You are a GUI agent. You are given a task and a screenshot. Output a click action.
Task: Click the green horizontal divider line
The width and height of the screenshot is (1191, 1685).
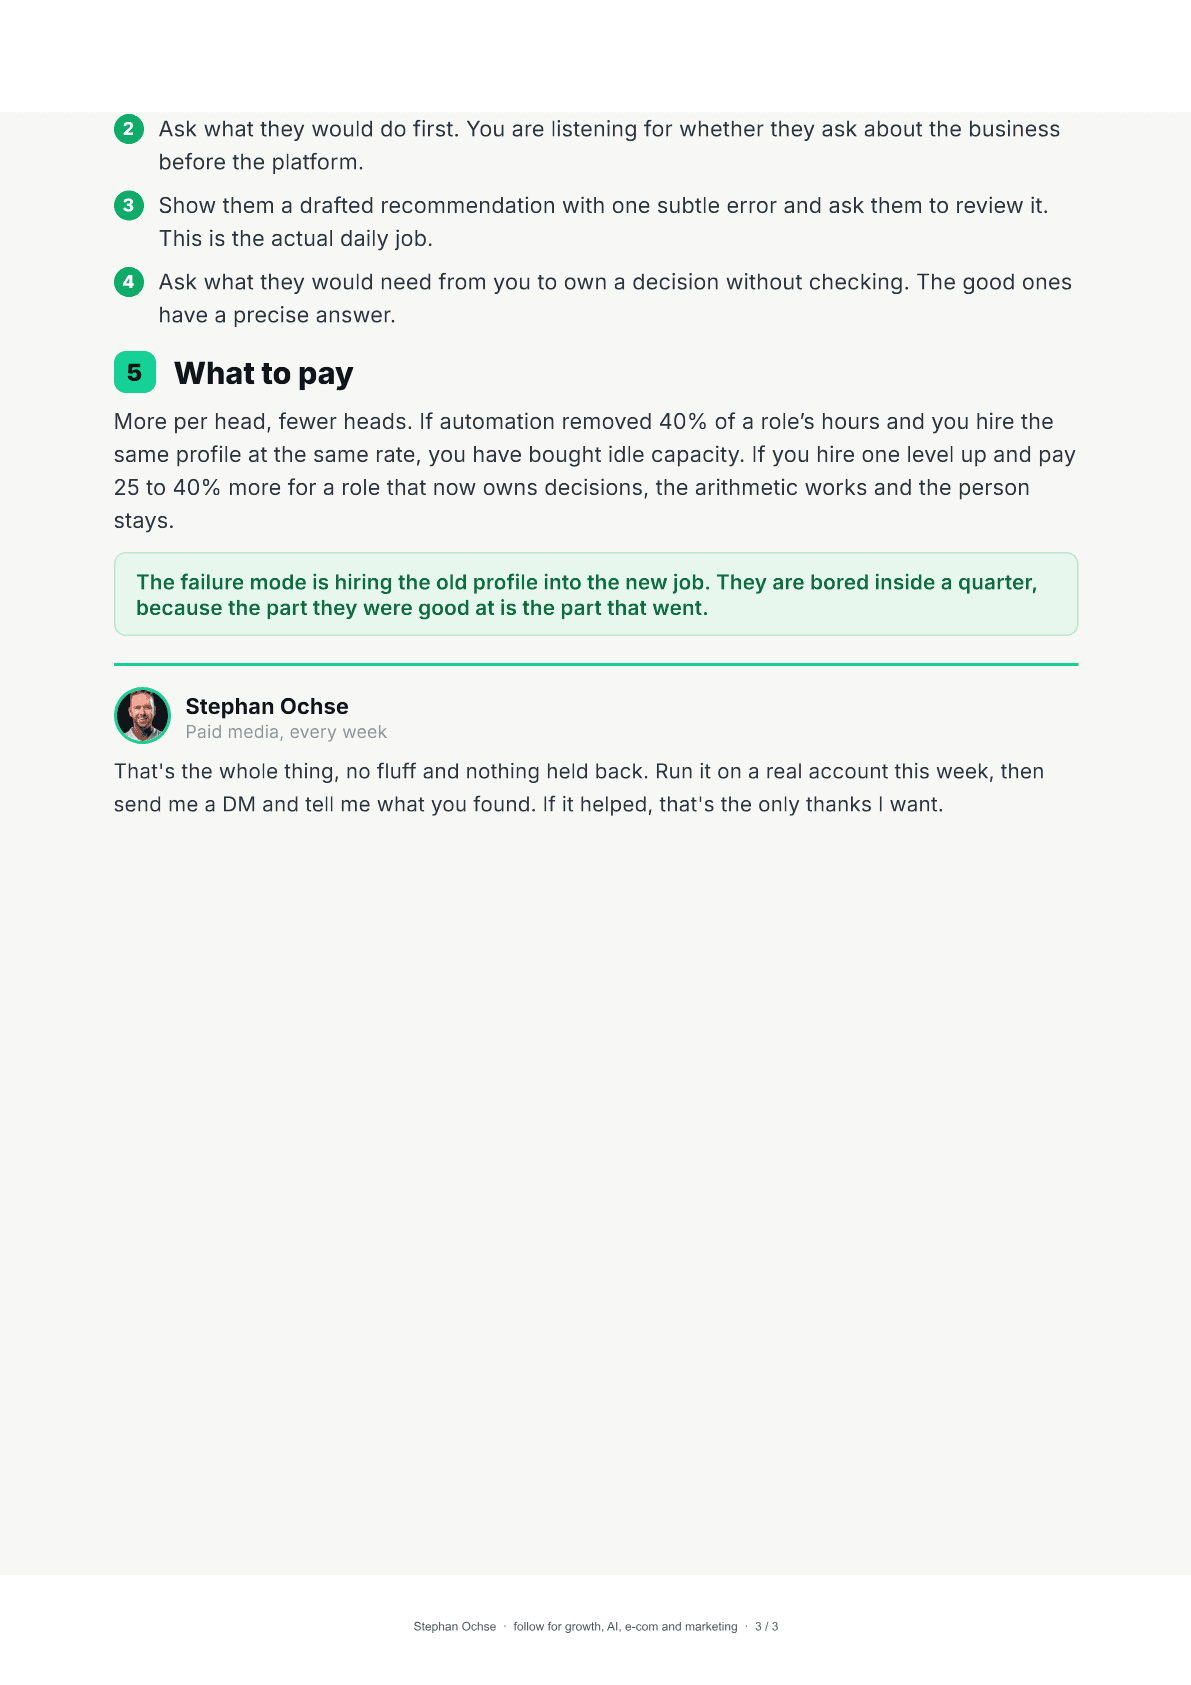pos(596,664)
